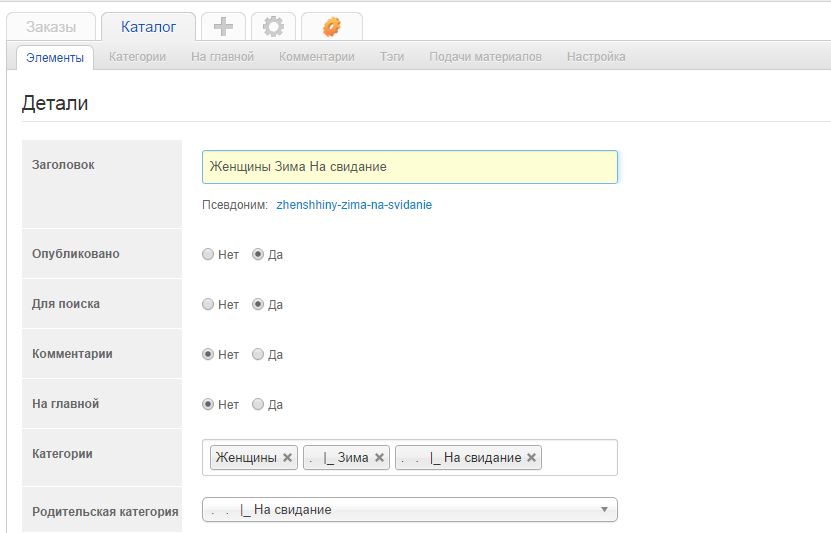Open the plus icon tab

click(223, 26)
